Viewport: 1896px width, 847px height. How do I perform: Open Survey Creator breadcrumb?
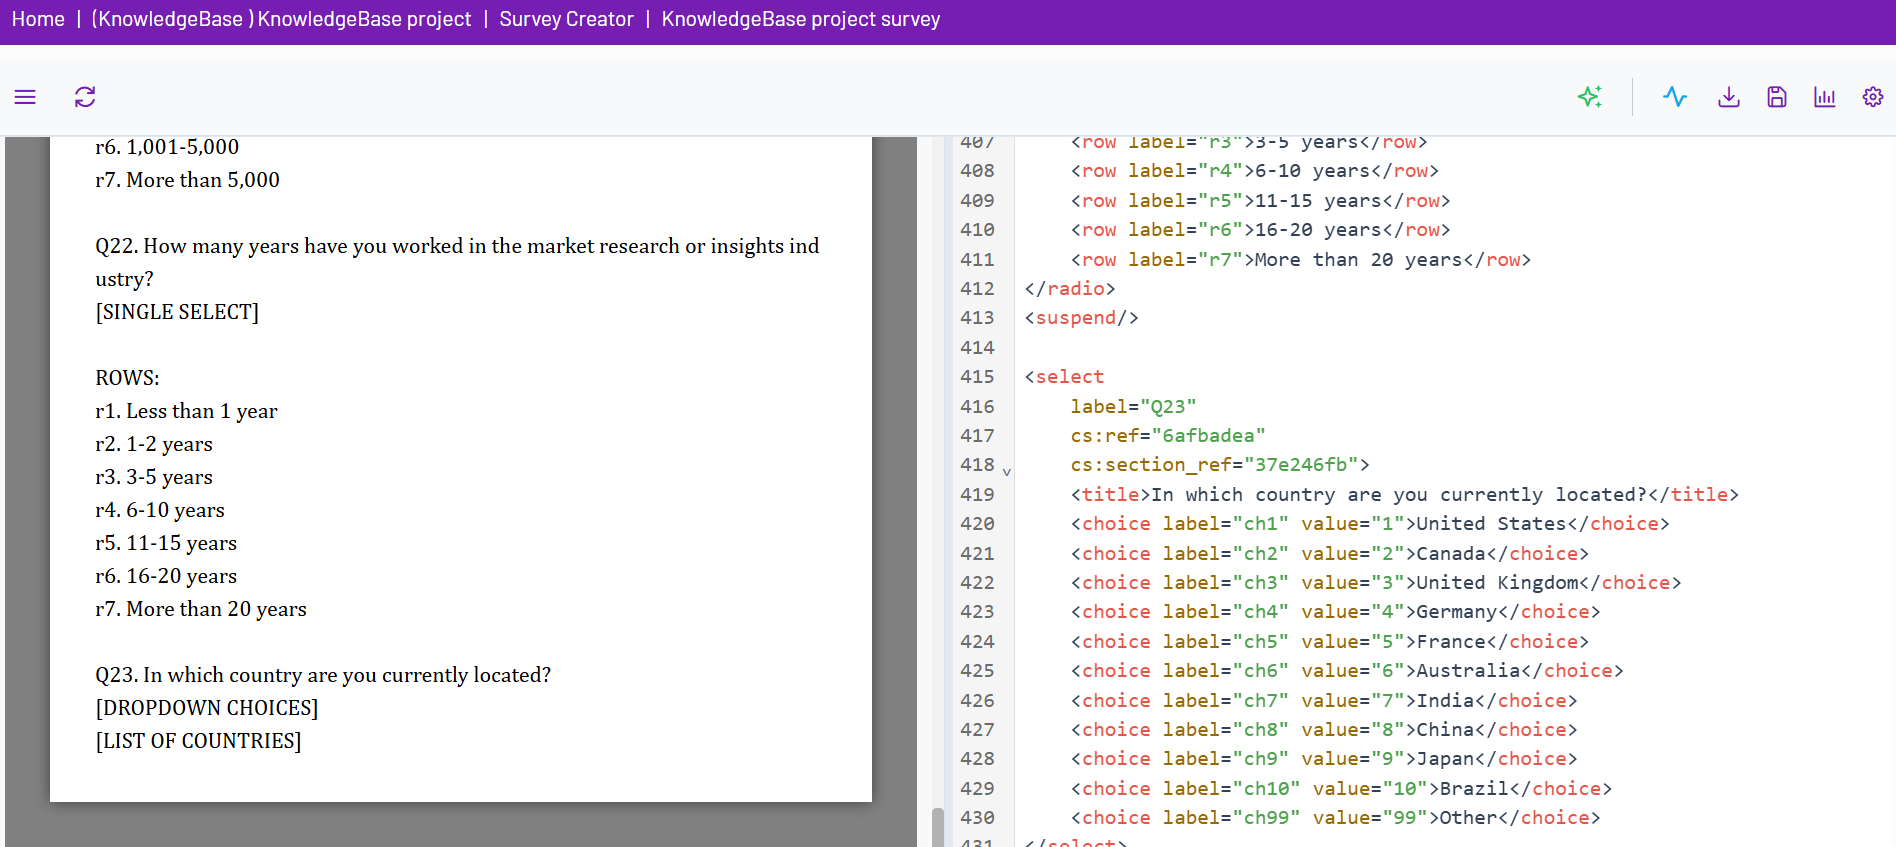coord(566,19)
